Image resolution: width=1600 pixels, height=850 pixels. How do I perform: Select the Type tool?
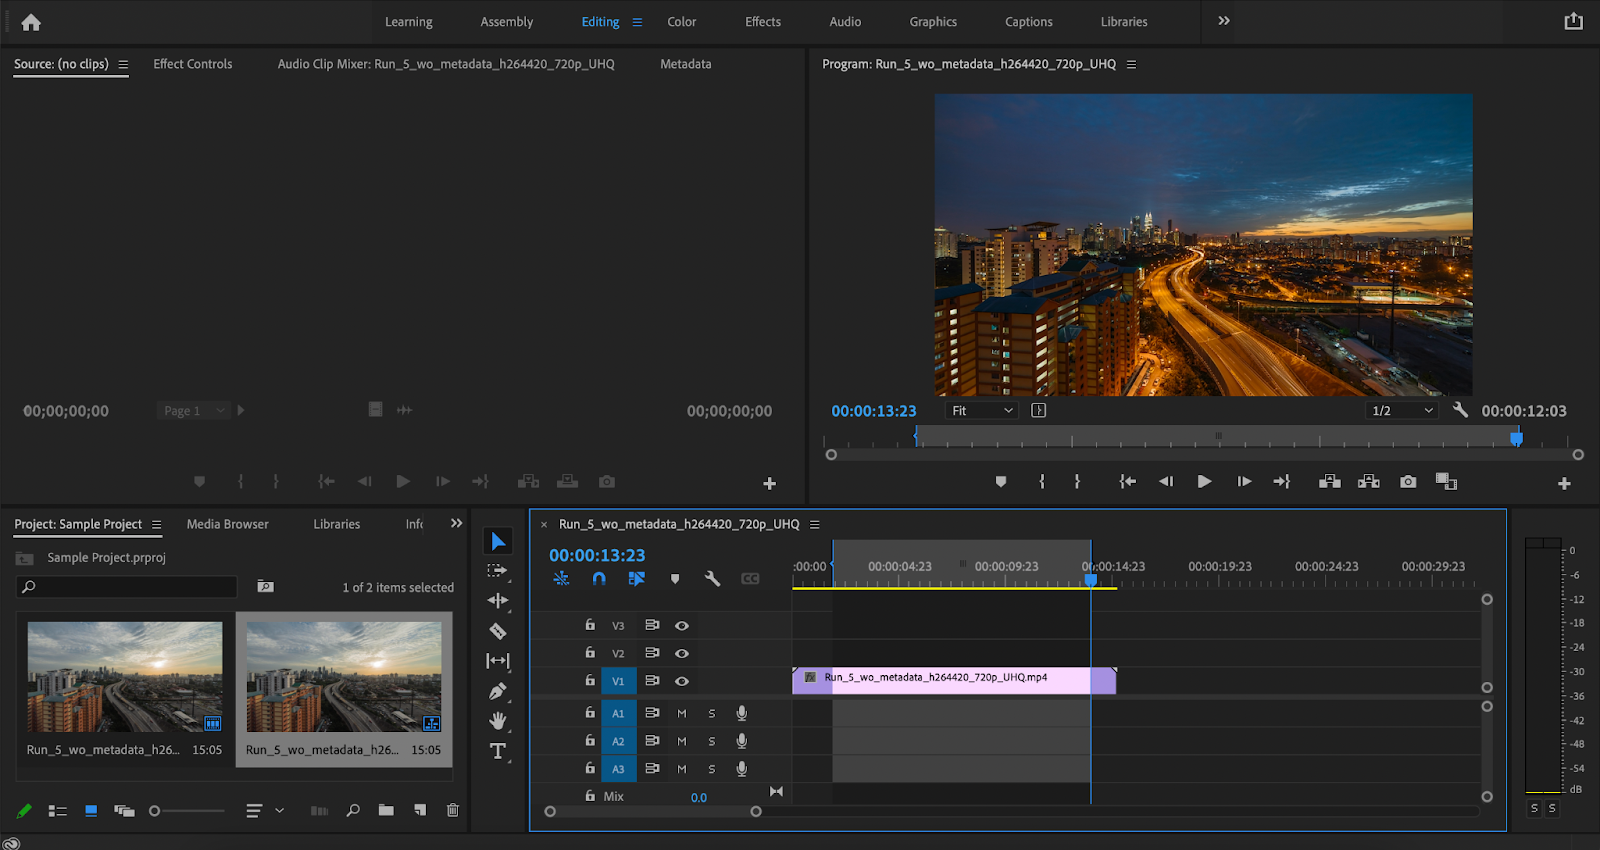coord(497,751)
